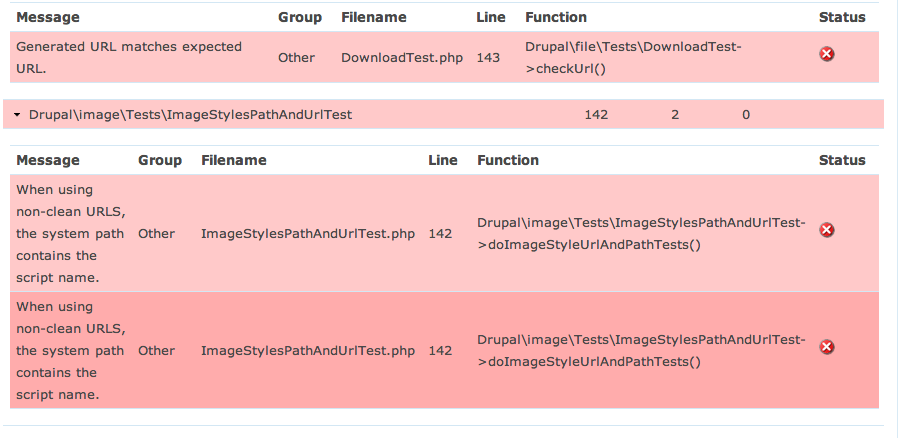Click the Drupal\image\Tests\ImageStylesPathAndUrlTest group title
Viewport: 914px width, 438px height.
tap(190, 115)
